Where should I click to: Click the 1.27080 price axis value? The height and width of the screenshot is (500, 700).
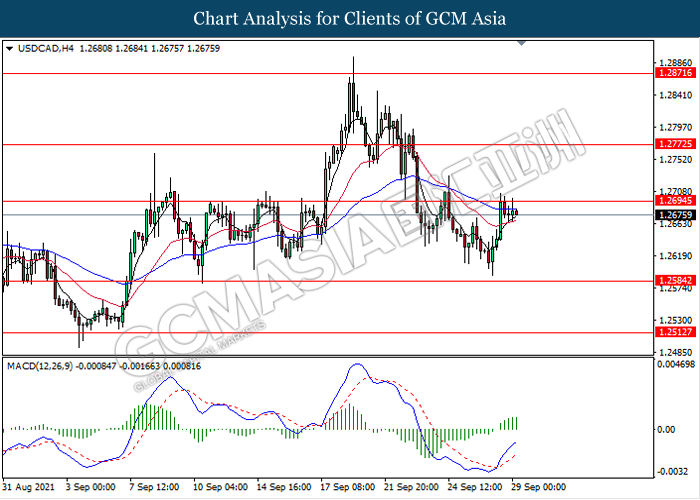[675, 192]
